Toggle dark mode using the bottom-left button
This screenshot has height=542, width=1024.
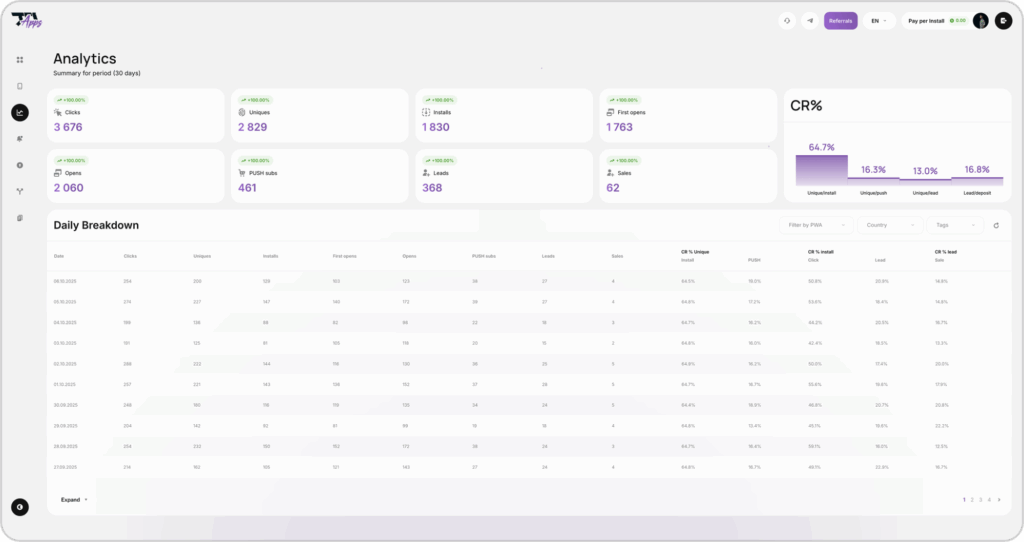20,507
